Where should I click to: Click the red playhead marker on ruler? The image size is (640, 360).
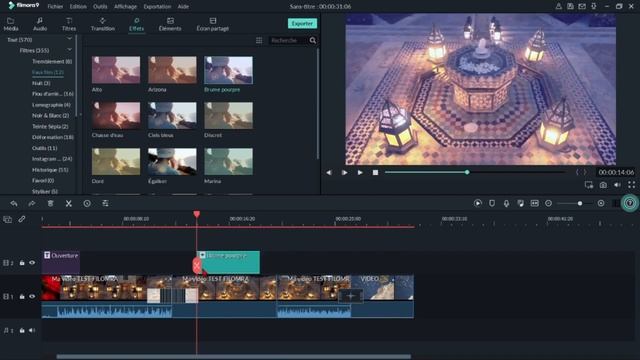[197, 214]
